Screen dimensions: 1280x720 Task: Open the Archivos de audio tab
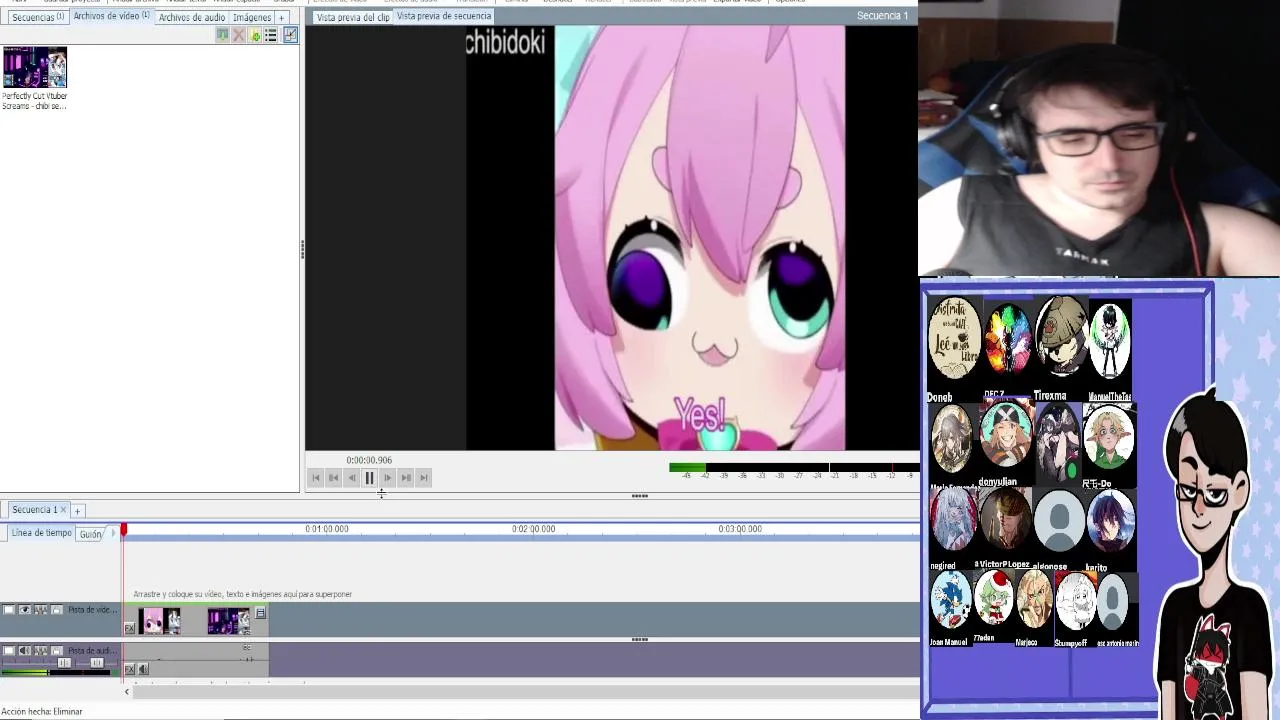click(x=192, y=17)
